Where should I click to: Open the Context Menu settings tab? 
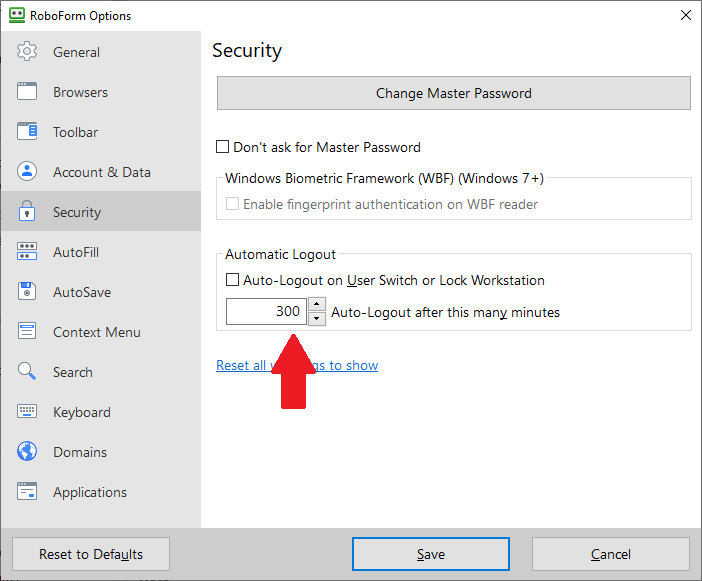coord(96,332)
